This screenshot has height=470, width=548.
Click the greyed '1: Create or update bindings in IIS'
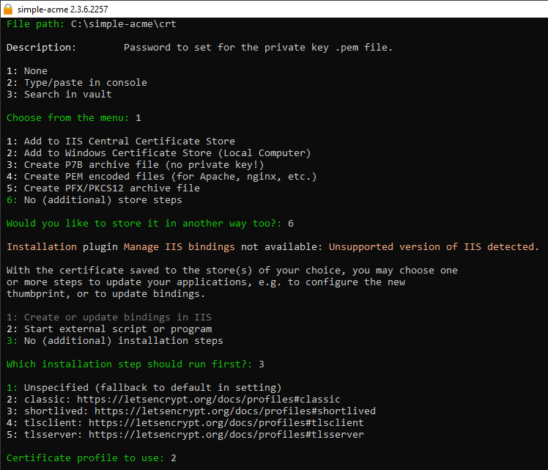[x=109, y=317]
